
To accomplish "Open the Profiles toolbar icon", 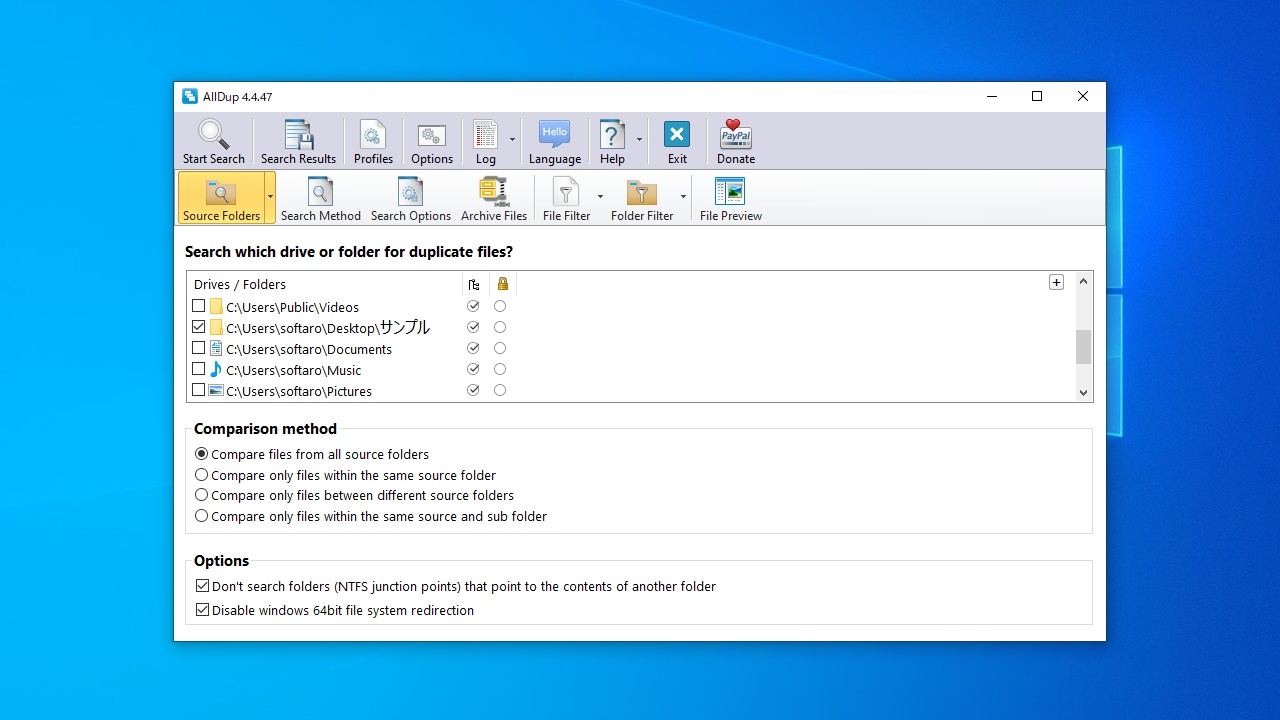I will [373, 134].
